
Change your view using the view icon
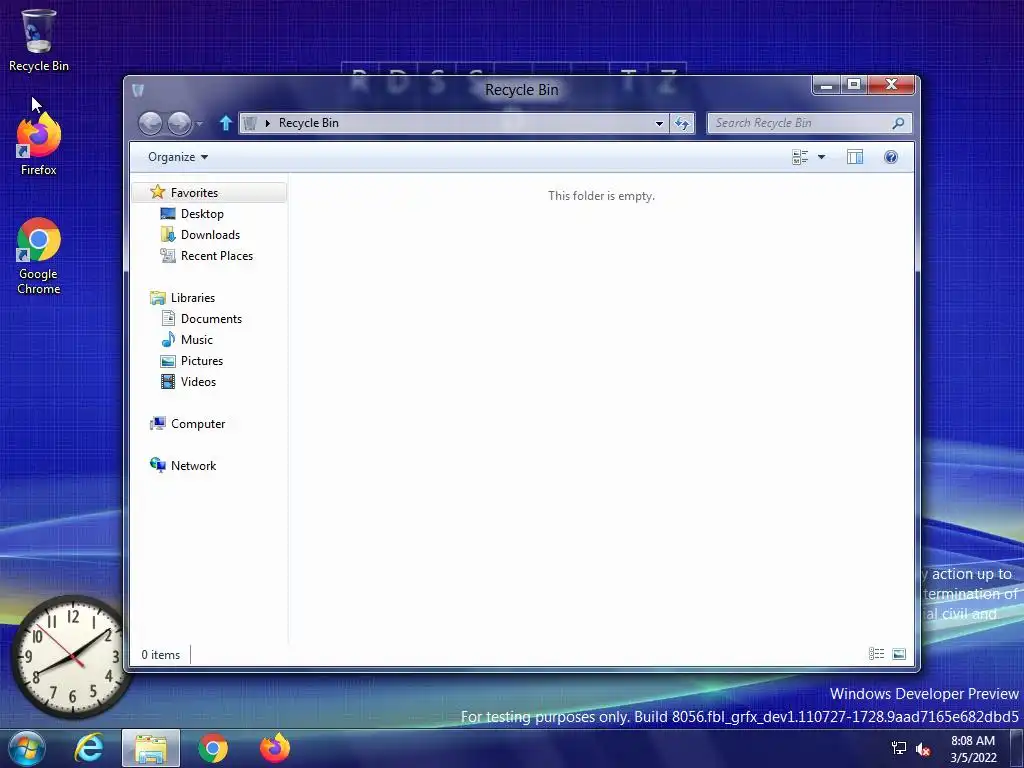[800, 157]
